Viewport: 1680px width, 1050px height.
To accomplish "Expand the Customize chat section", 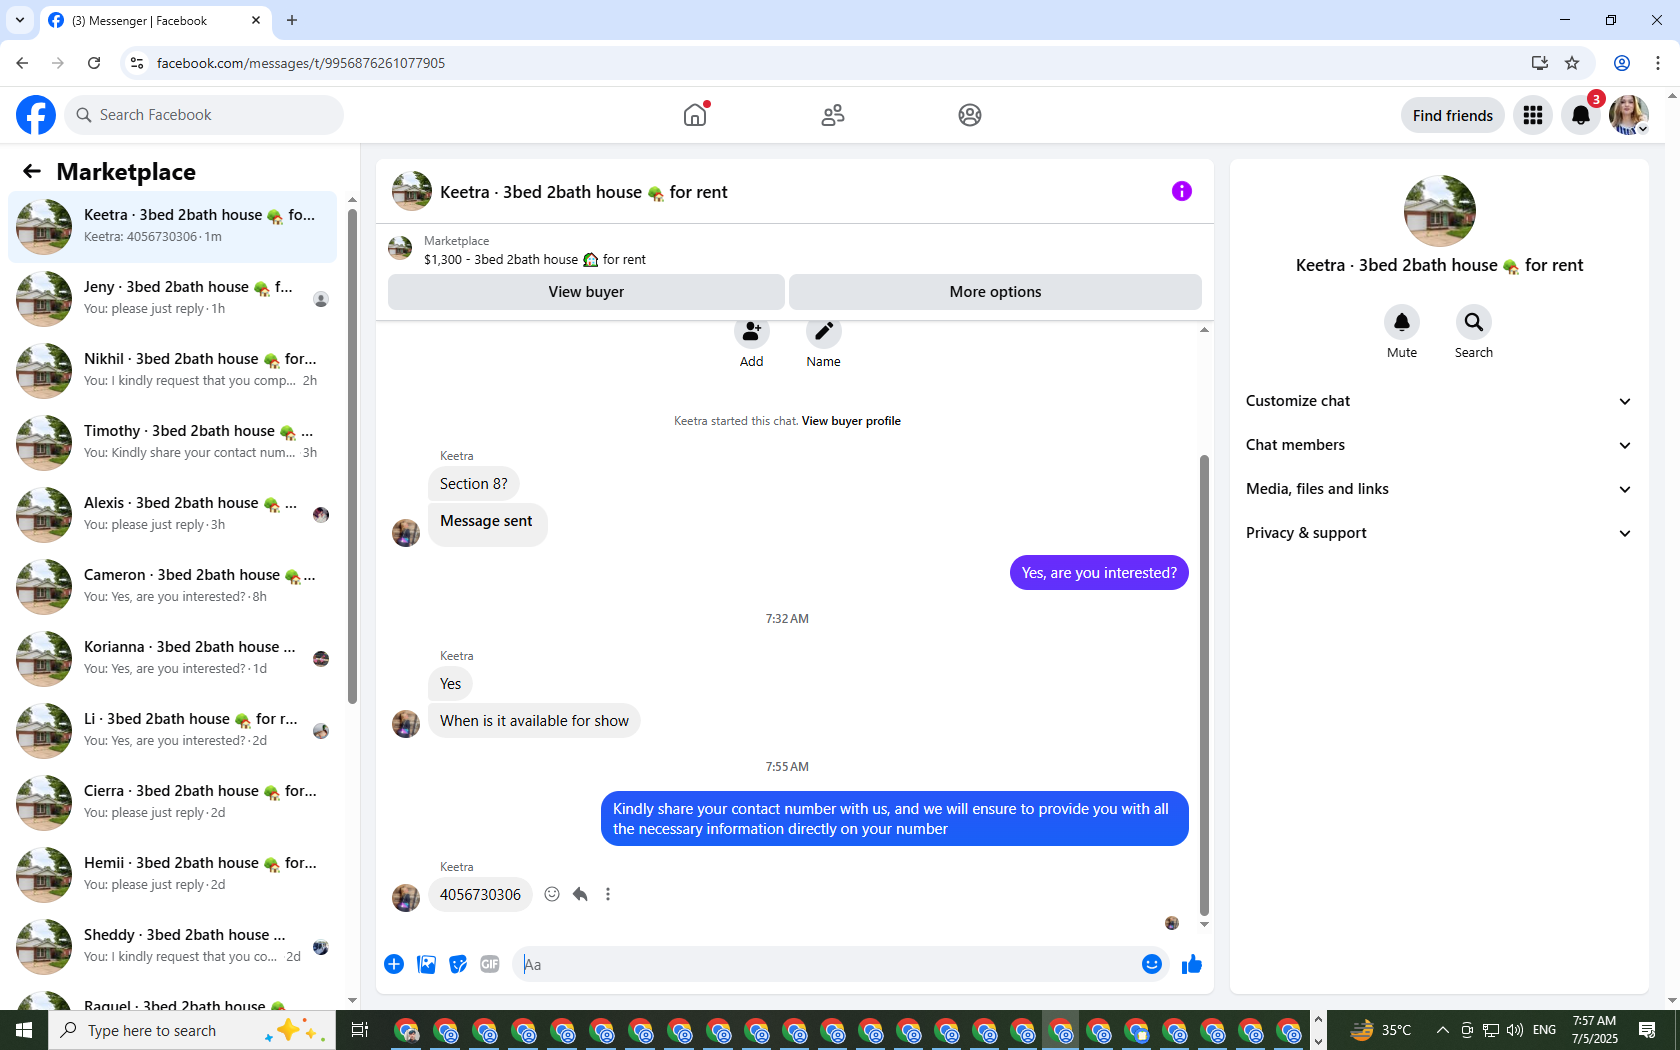I will (x=1439, y=401).
